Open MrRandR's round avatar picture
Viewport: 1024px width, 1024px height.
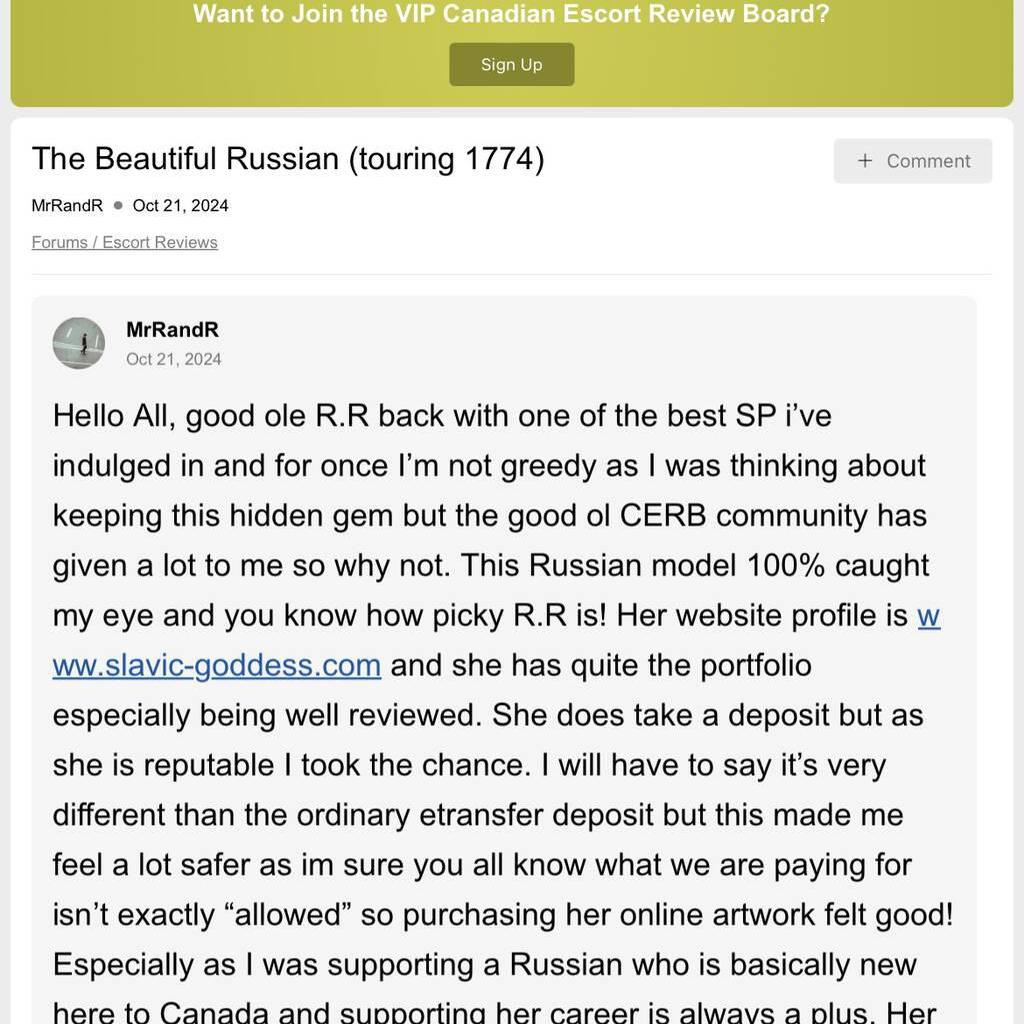pyautogui.click(x=79, y=343)
